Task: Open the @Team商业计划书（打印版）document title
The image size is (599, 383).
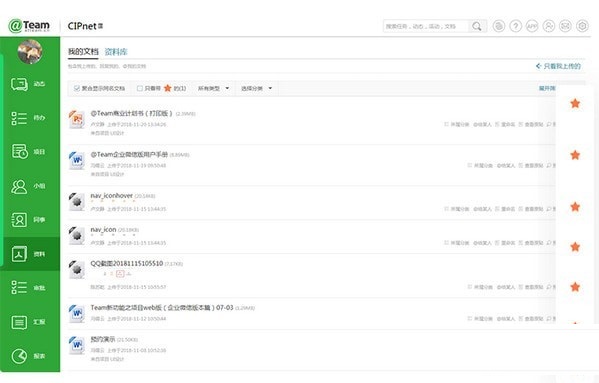Action: (x=131, y=113)
